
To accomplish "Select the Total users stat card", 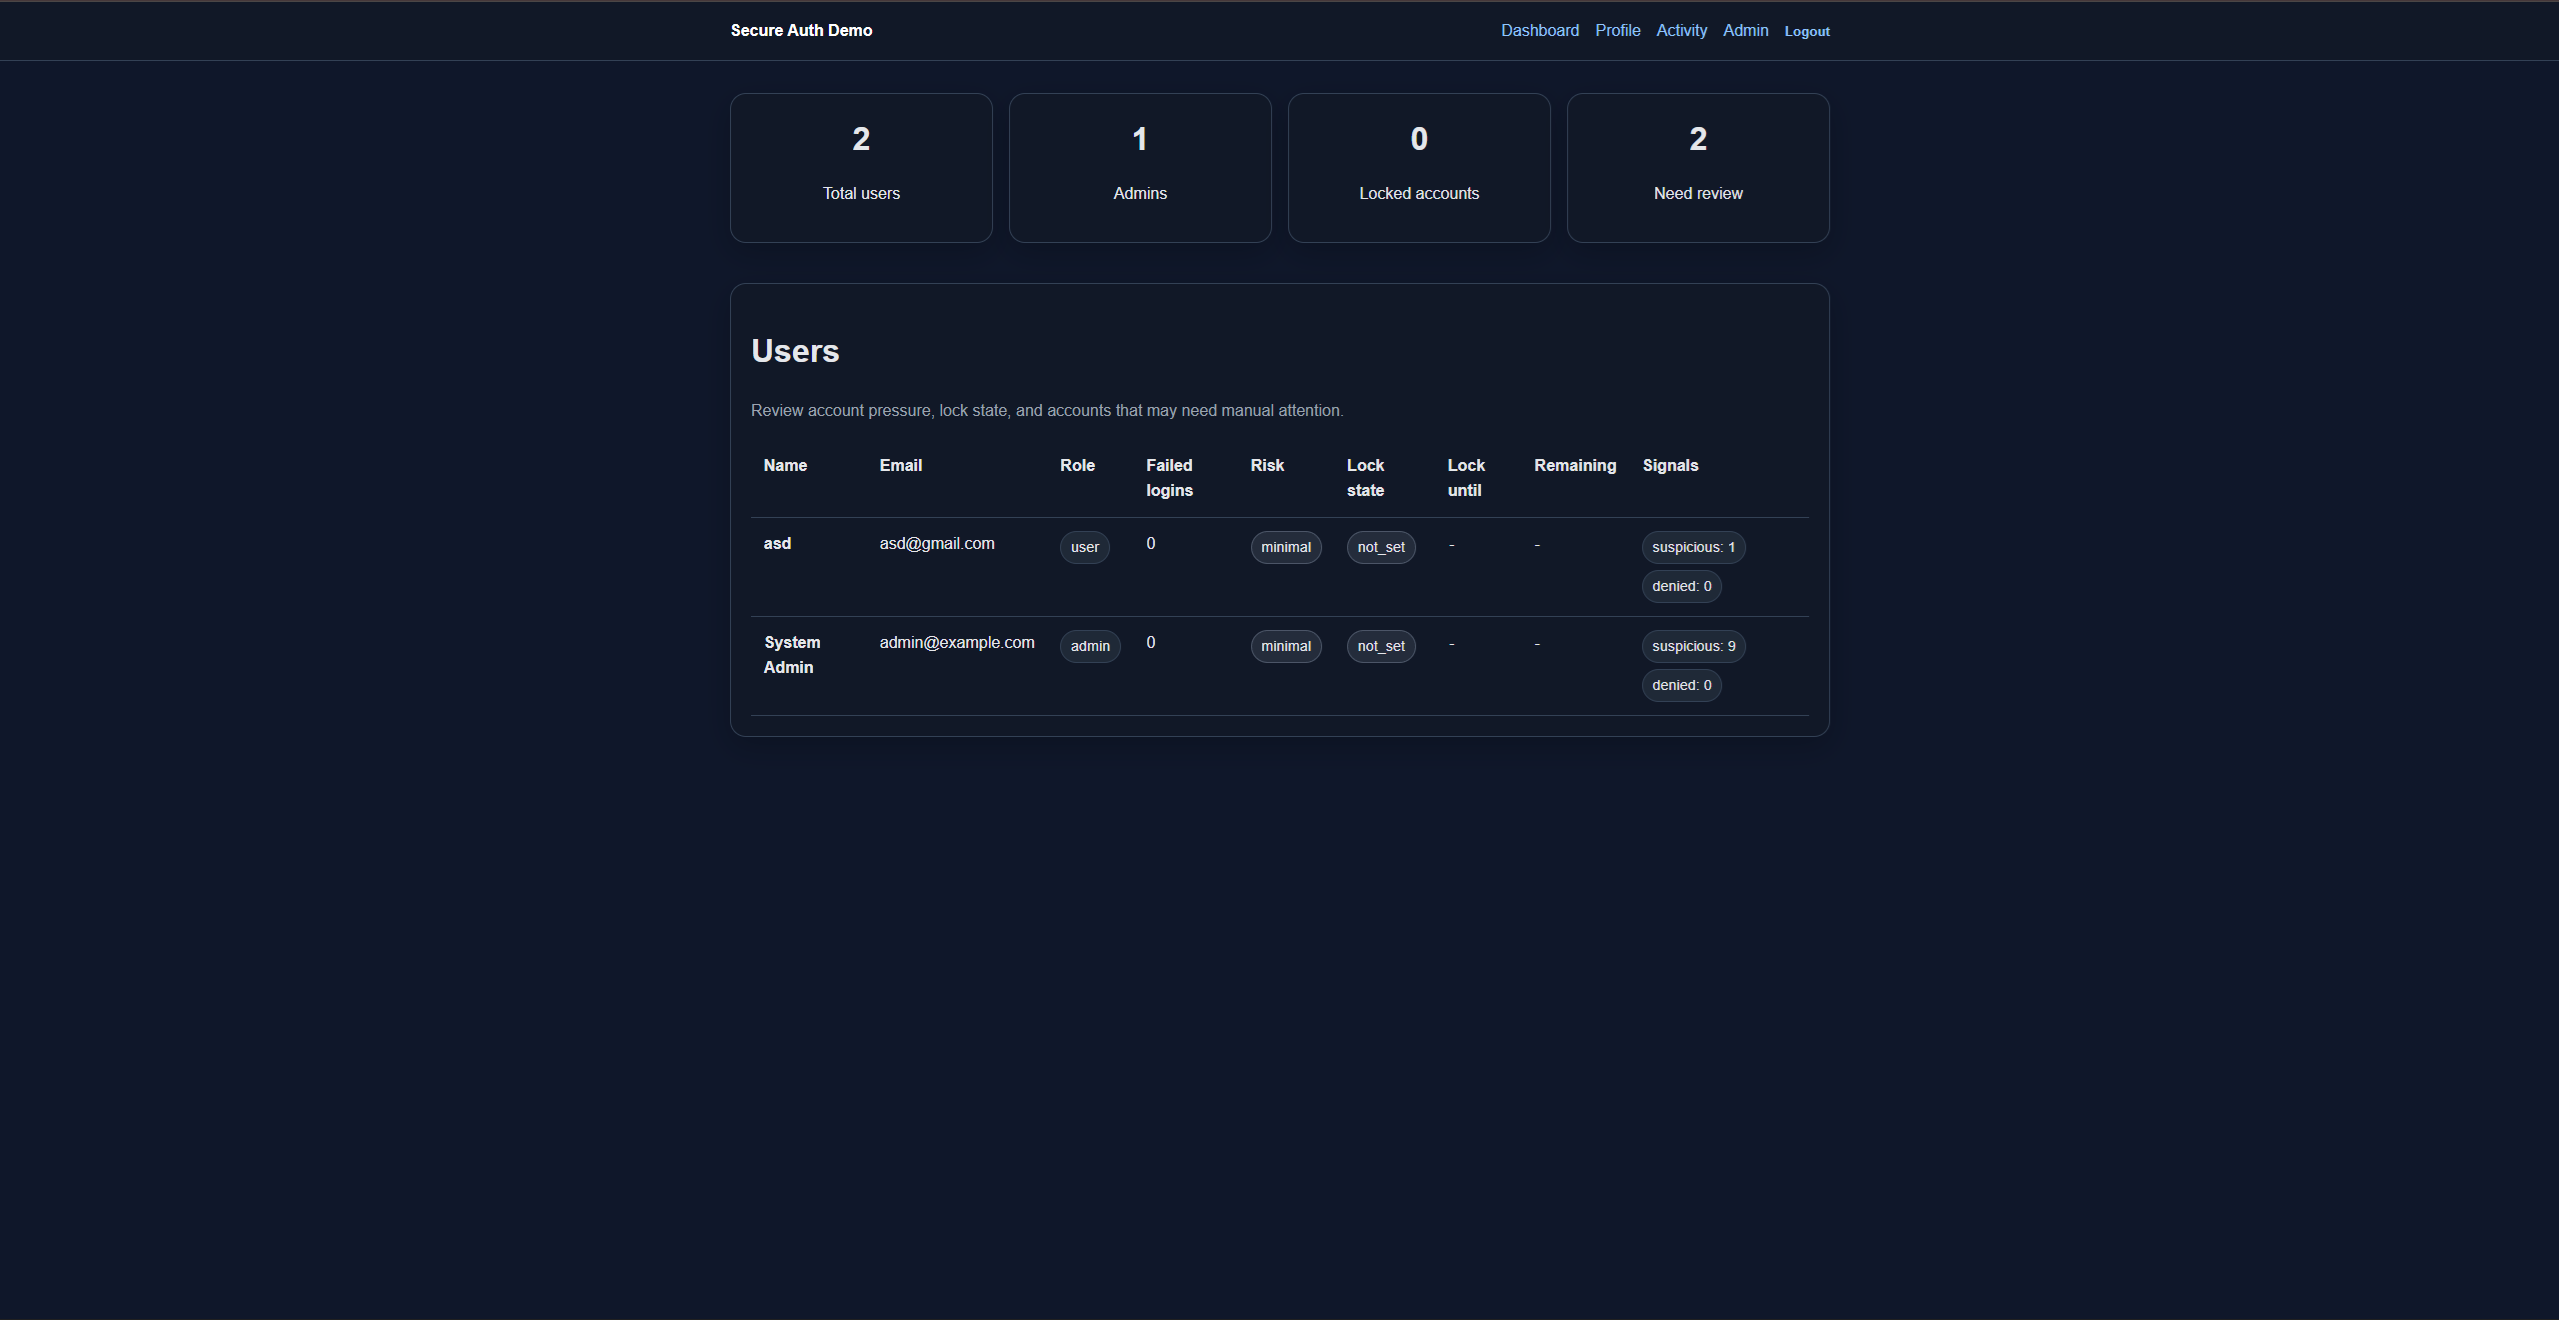I will [x=860, y=167].
